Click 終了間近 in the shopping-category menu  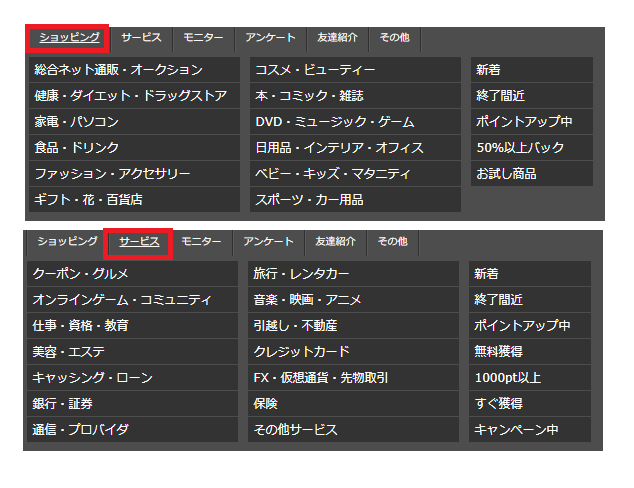[532, 96]
